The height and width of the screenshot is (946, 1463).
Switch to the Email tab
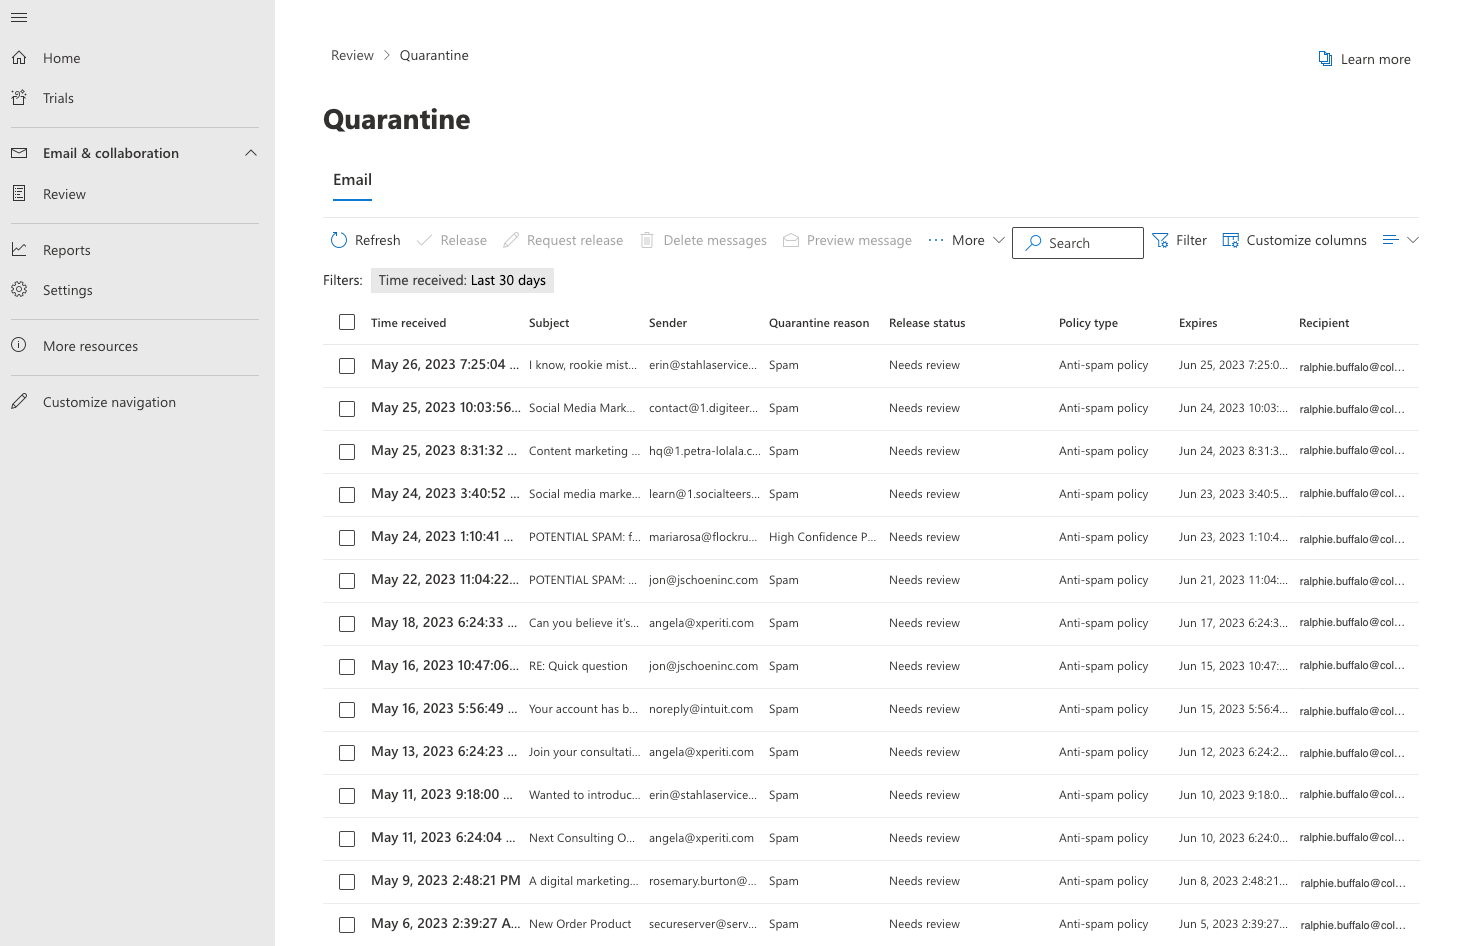[x=352, y=179]
